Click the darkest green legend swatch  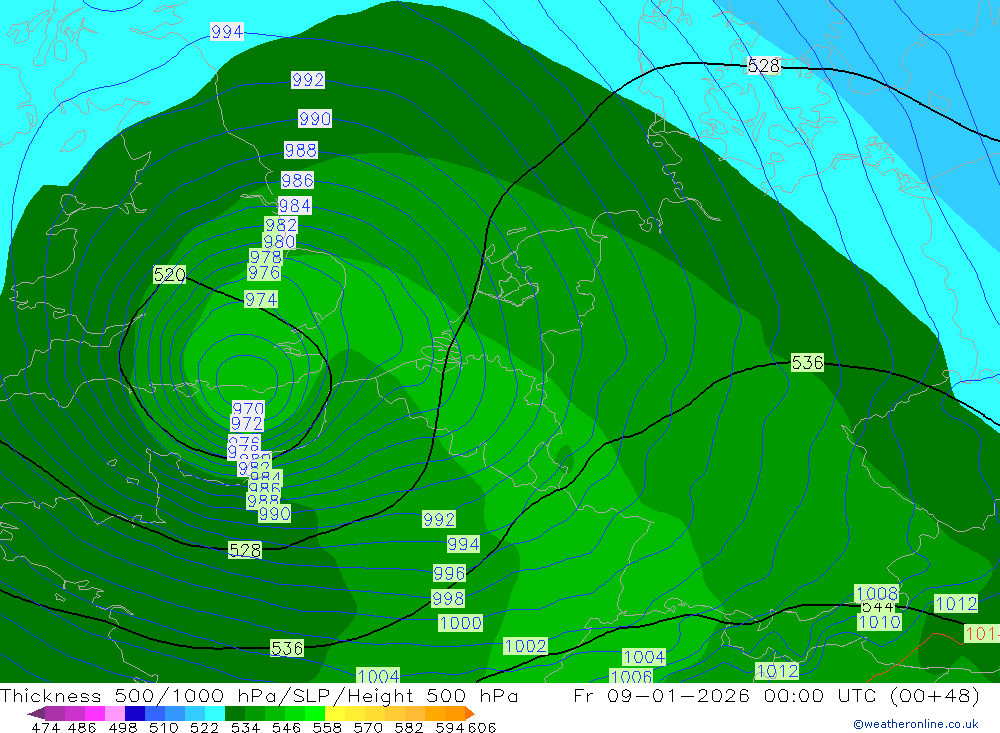coord(235,713)
